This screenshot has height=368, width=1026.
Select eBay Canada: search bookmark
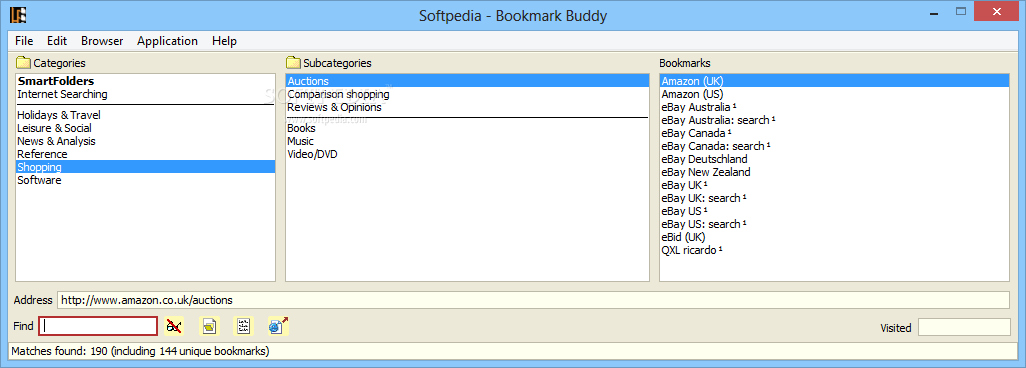coord(834,146)
